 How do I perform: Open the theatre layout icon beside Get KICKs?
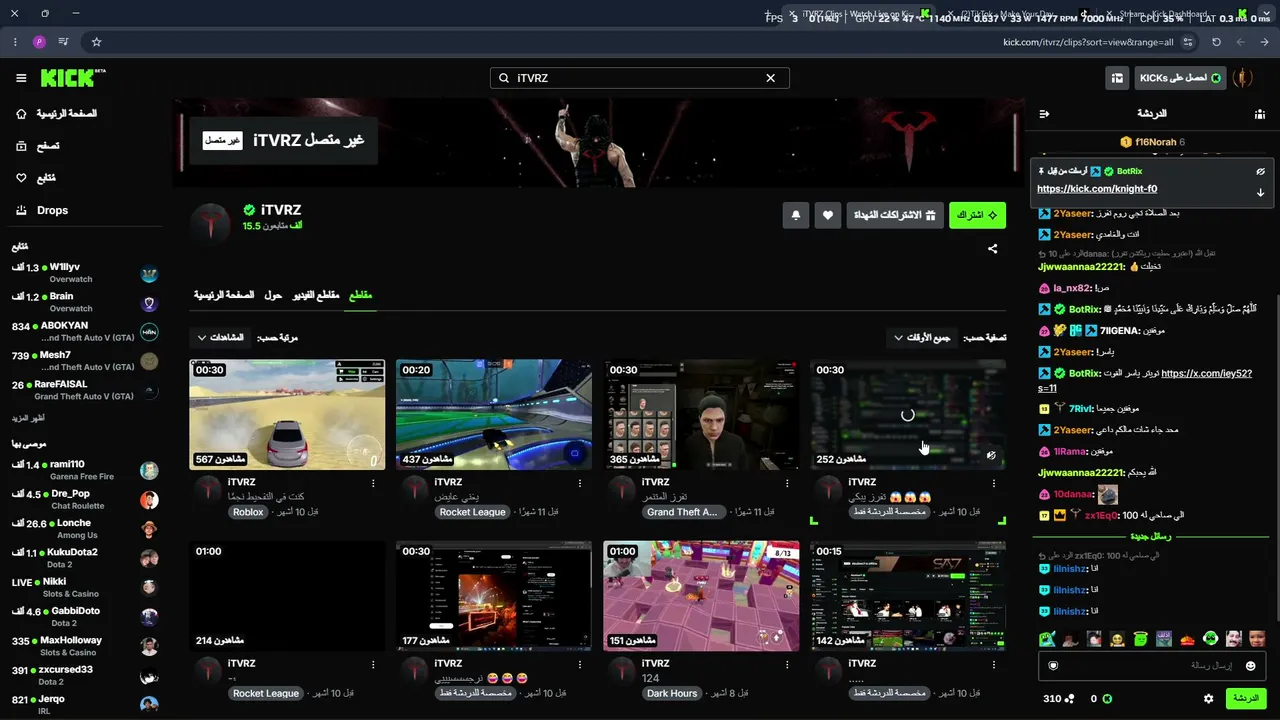(x=1117, y=78)
